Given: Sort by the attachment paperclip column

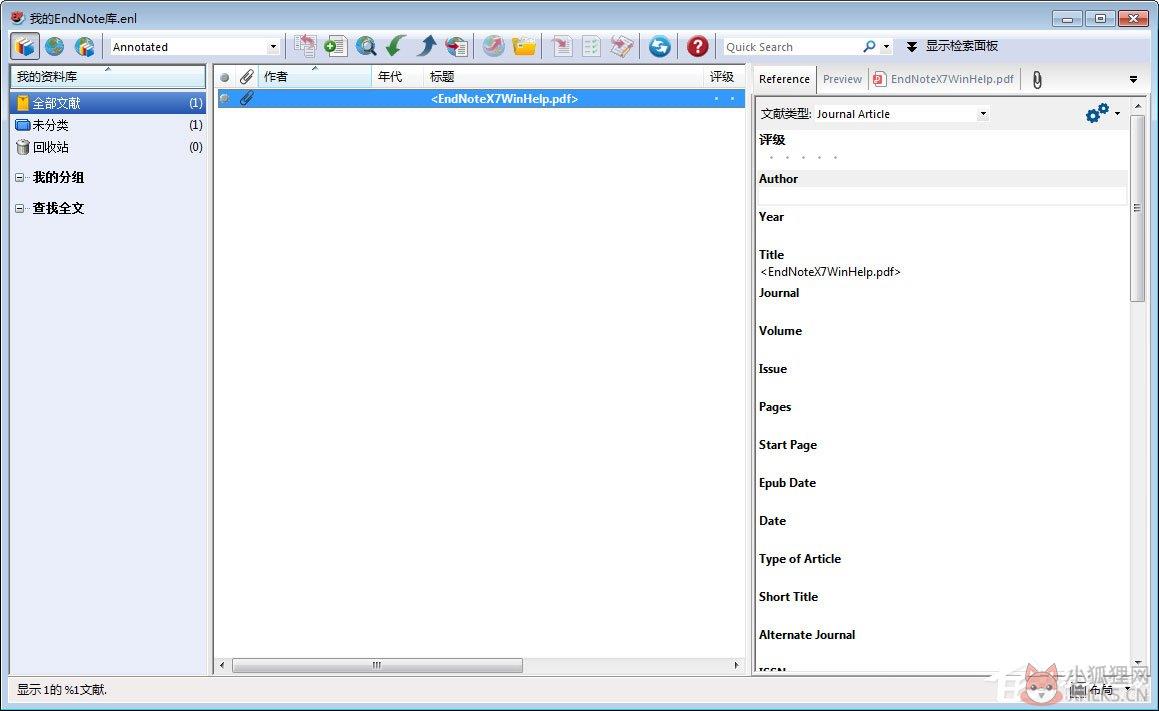Looking at the screenshot, I should click(246, 77).
